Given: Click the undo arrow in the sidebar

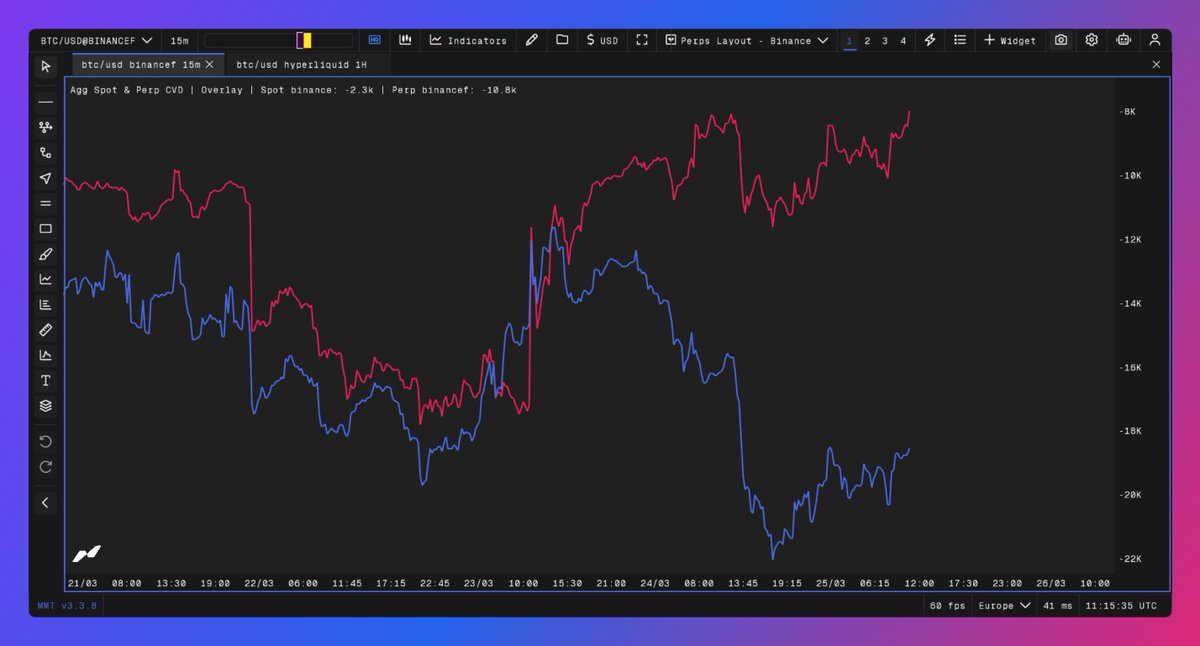Looking at the screenshot, I should pyautogui.click(x=45, y=441).
